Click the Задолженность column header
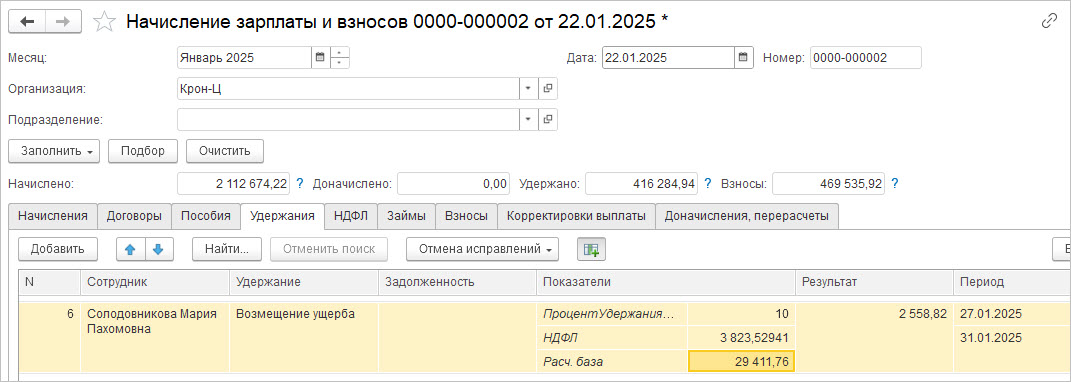The width and height of the screenshot is (1071, 382). [458, 282]
